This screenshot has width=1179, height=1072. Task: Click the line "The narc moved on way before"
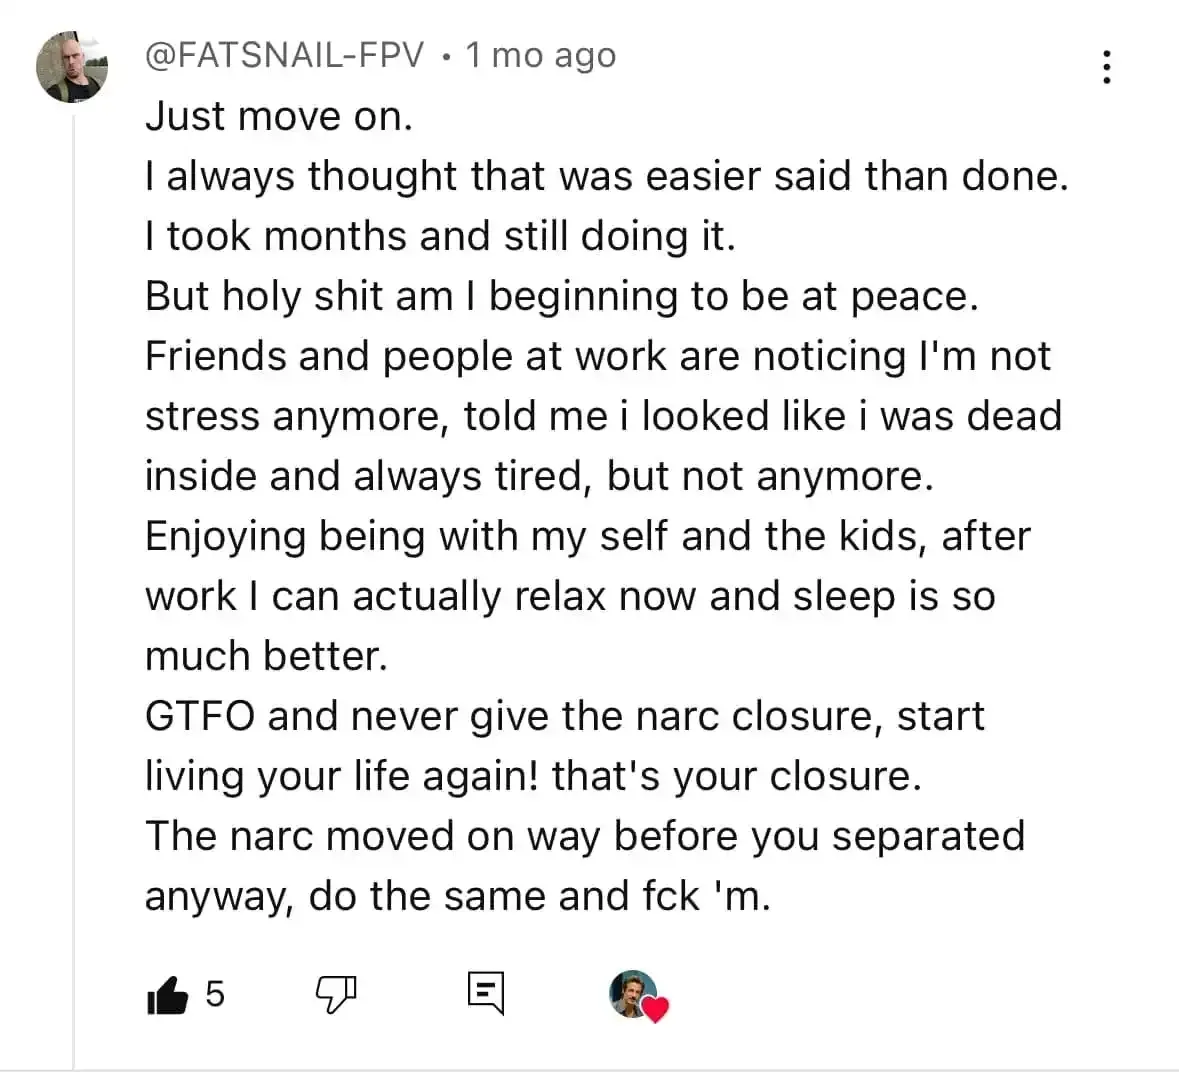click(x=585, y=836)
